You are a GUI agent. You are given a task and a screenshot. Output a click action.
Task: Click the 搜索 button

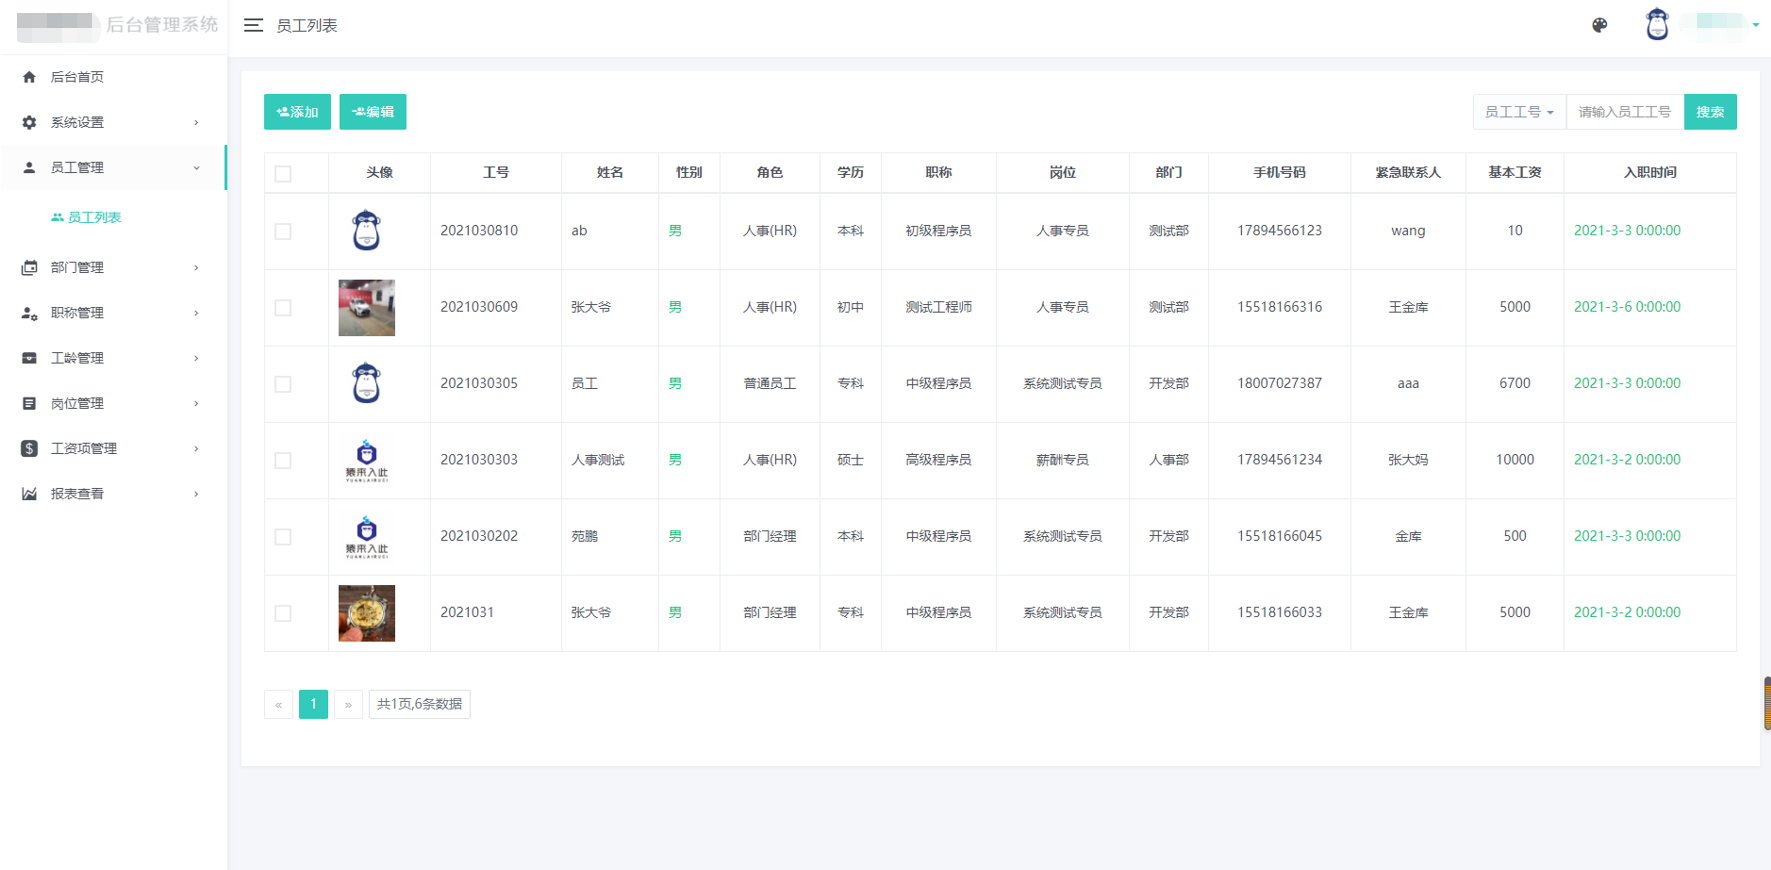(1710, 112)
